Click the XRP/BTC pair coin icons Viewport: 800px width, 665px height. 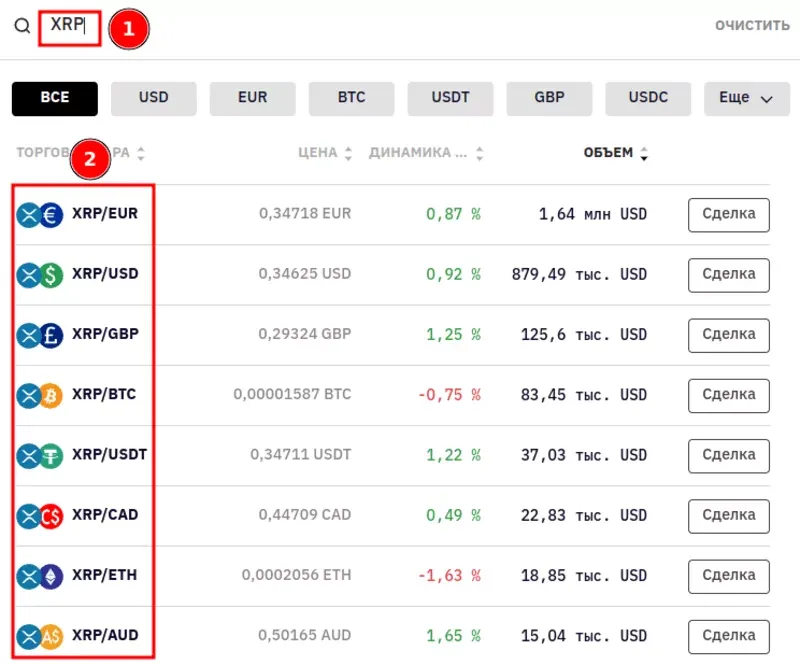pos(40,396)
